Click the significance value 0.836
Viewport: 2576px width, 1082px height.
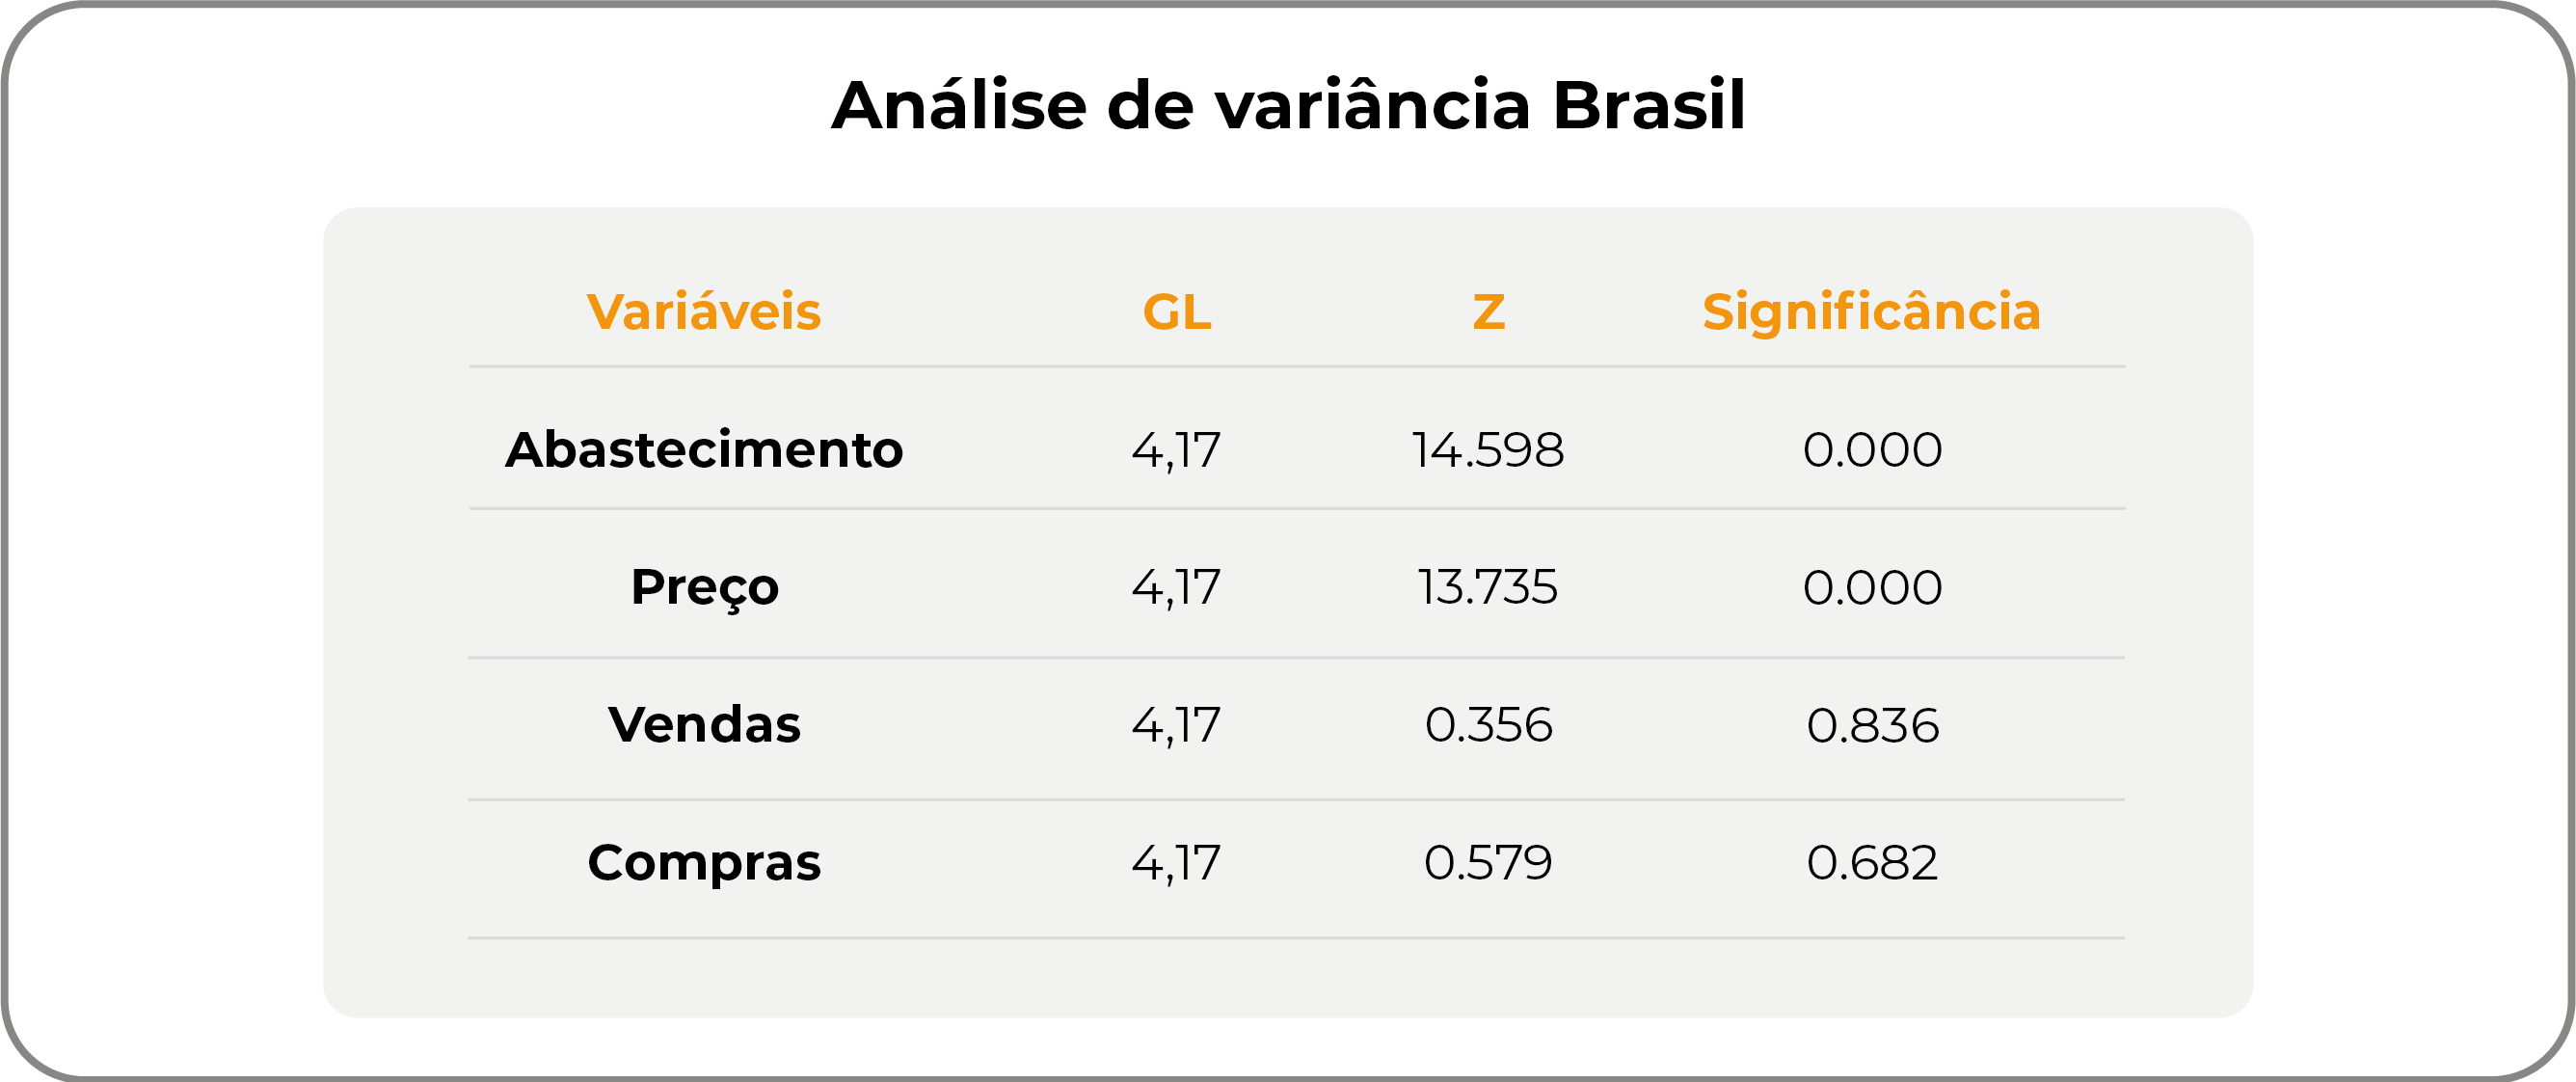[x=1872, y=725]
